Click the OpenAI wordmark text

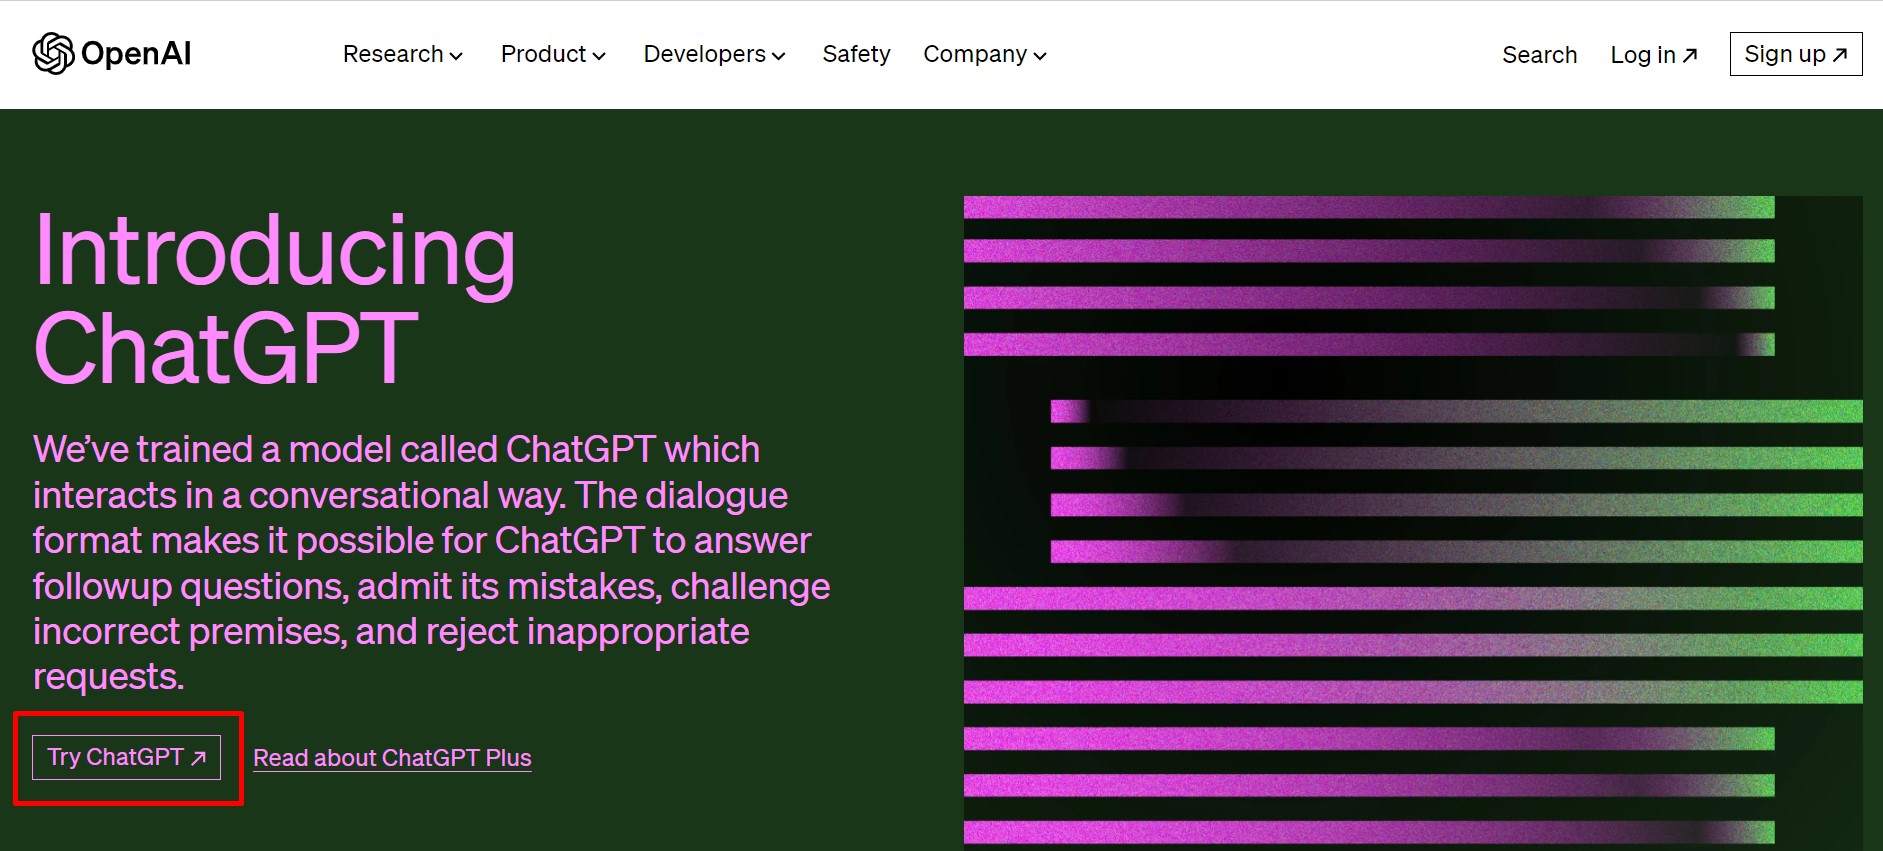coord(136,54)
